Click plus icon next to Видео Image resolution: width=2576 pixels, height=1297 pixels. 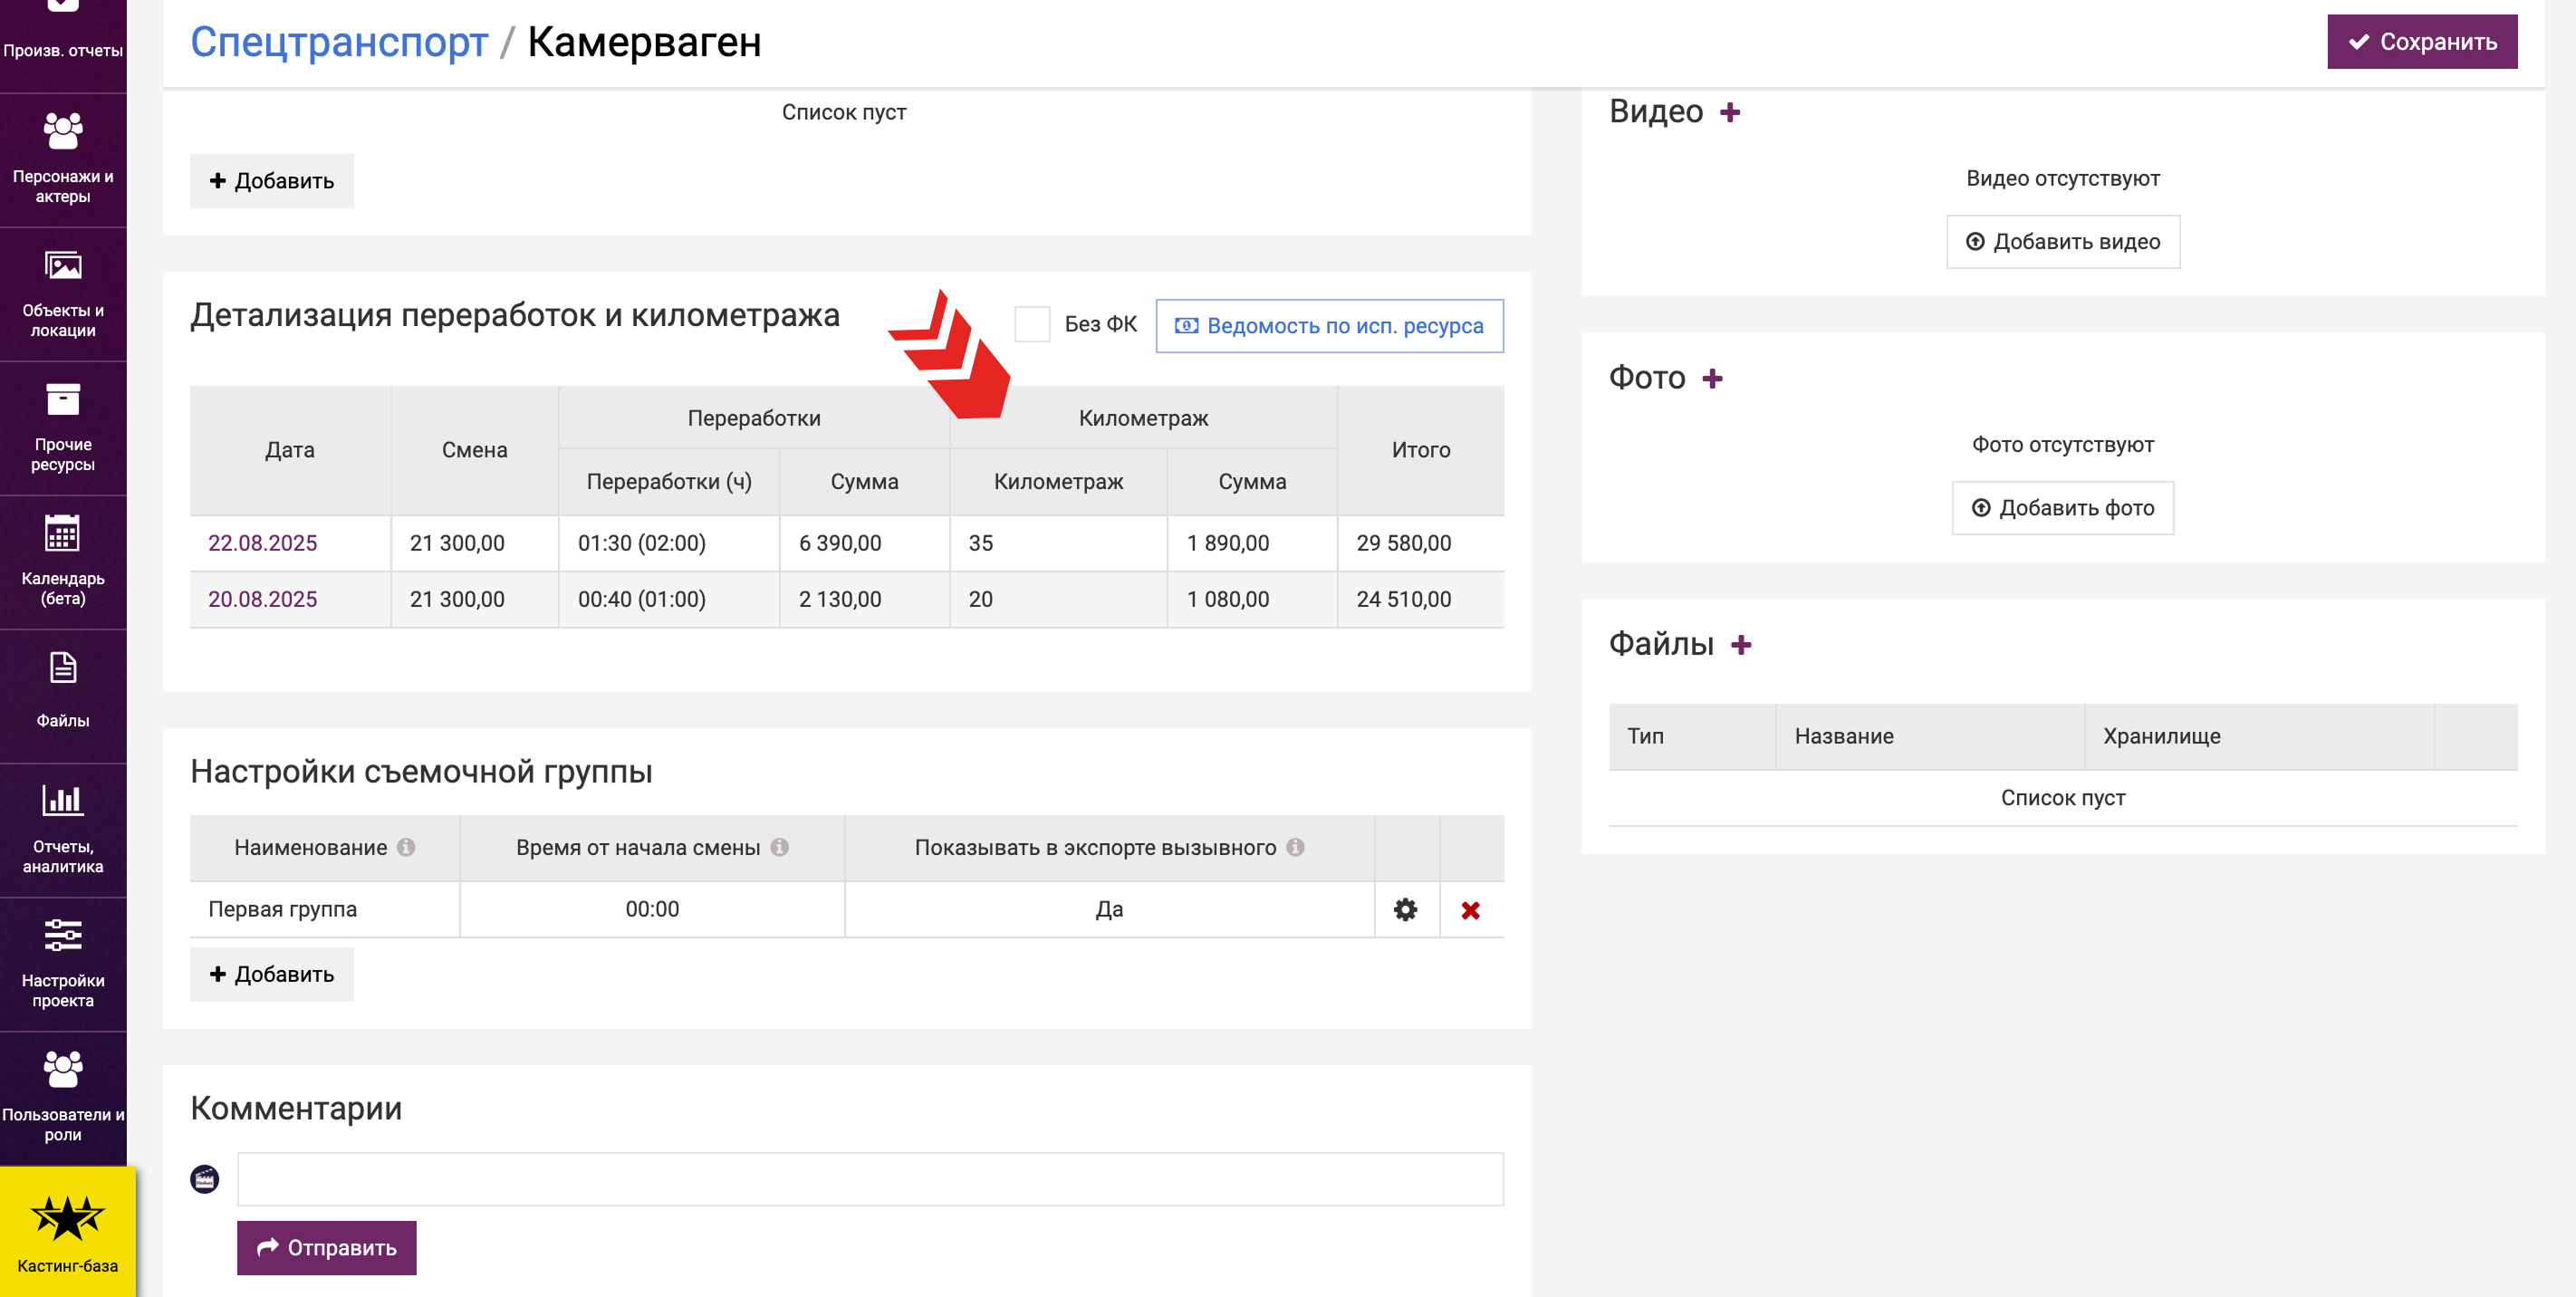(x=1730, y=112)
